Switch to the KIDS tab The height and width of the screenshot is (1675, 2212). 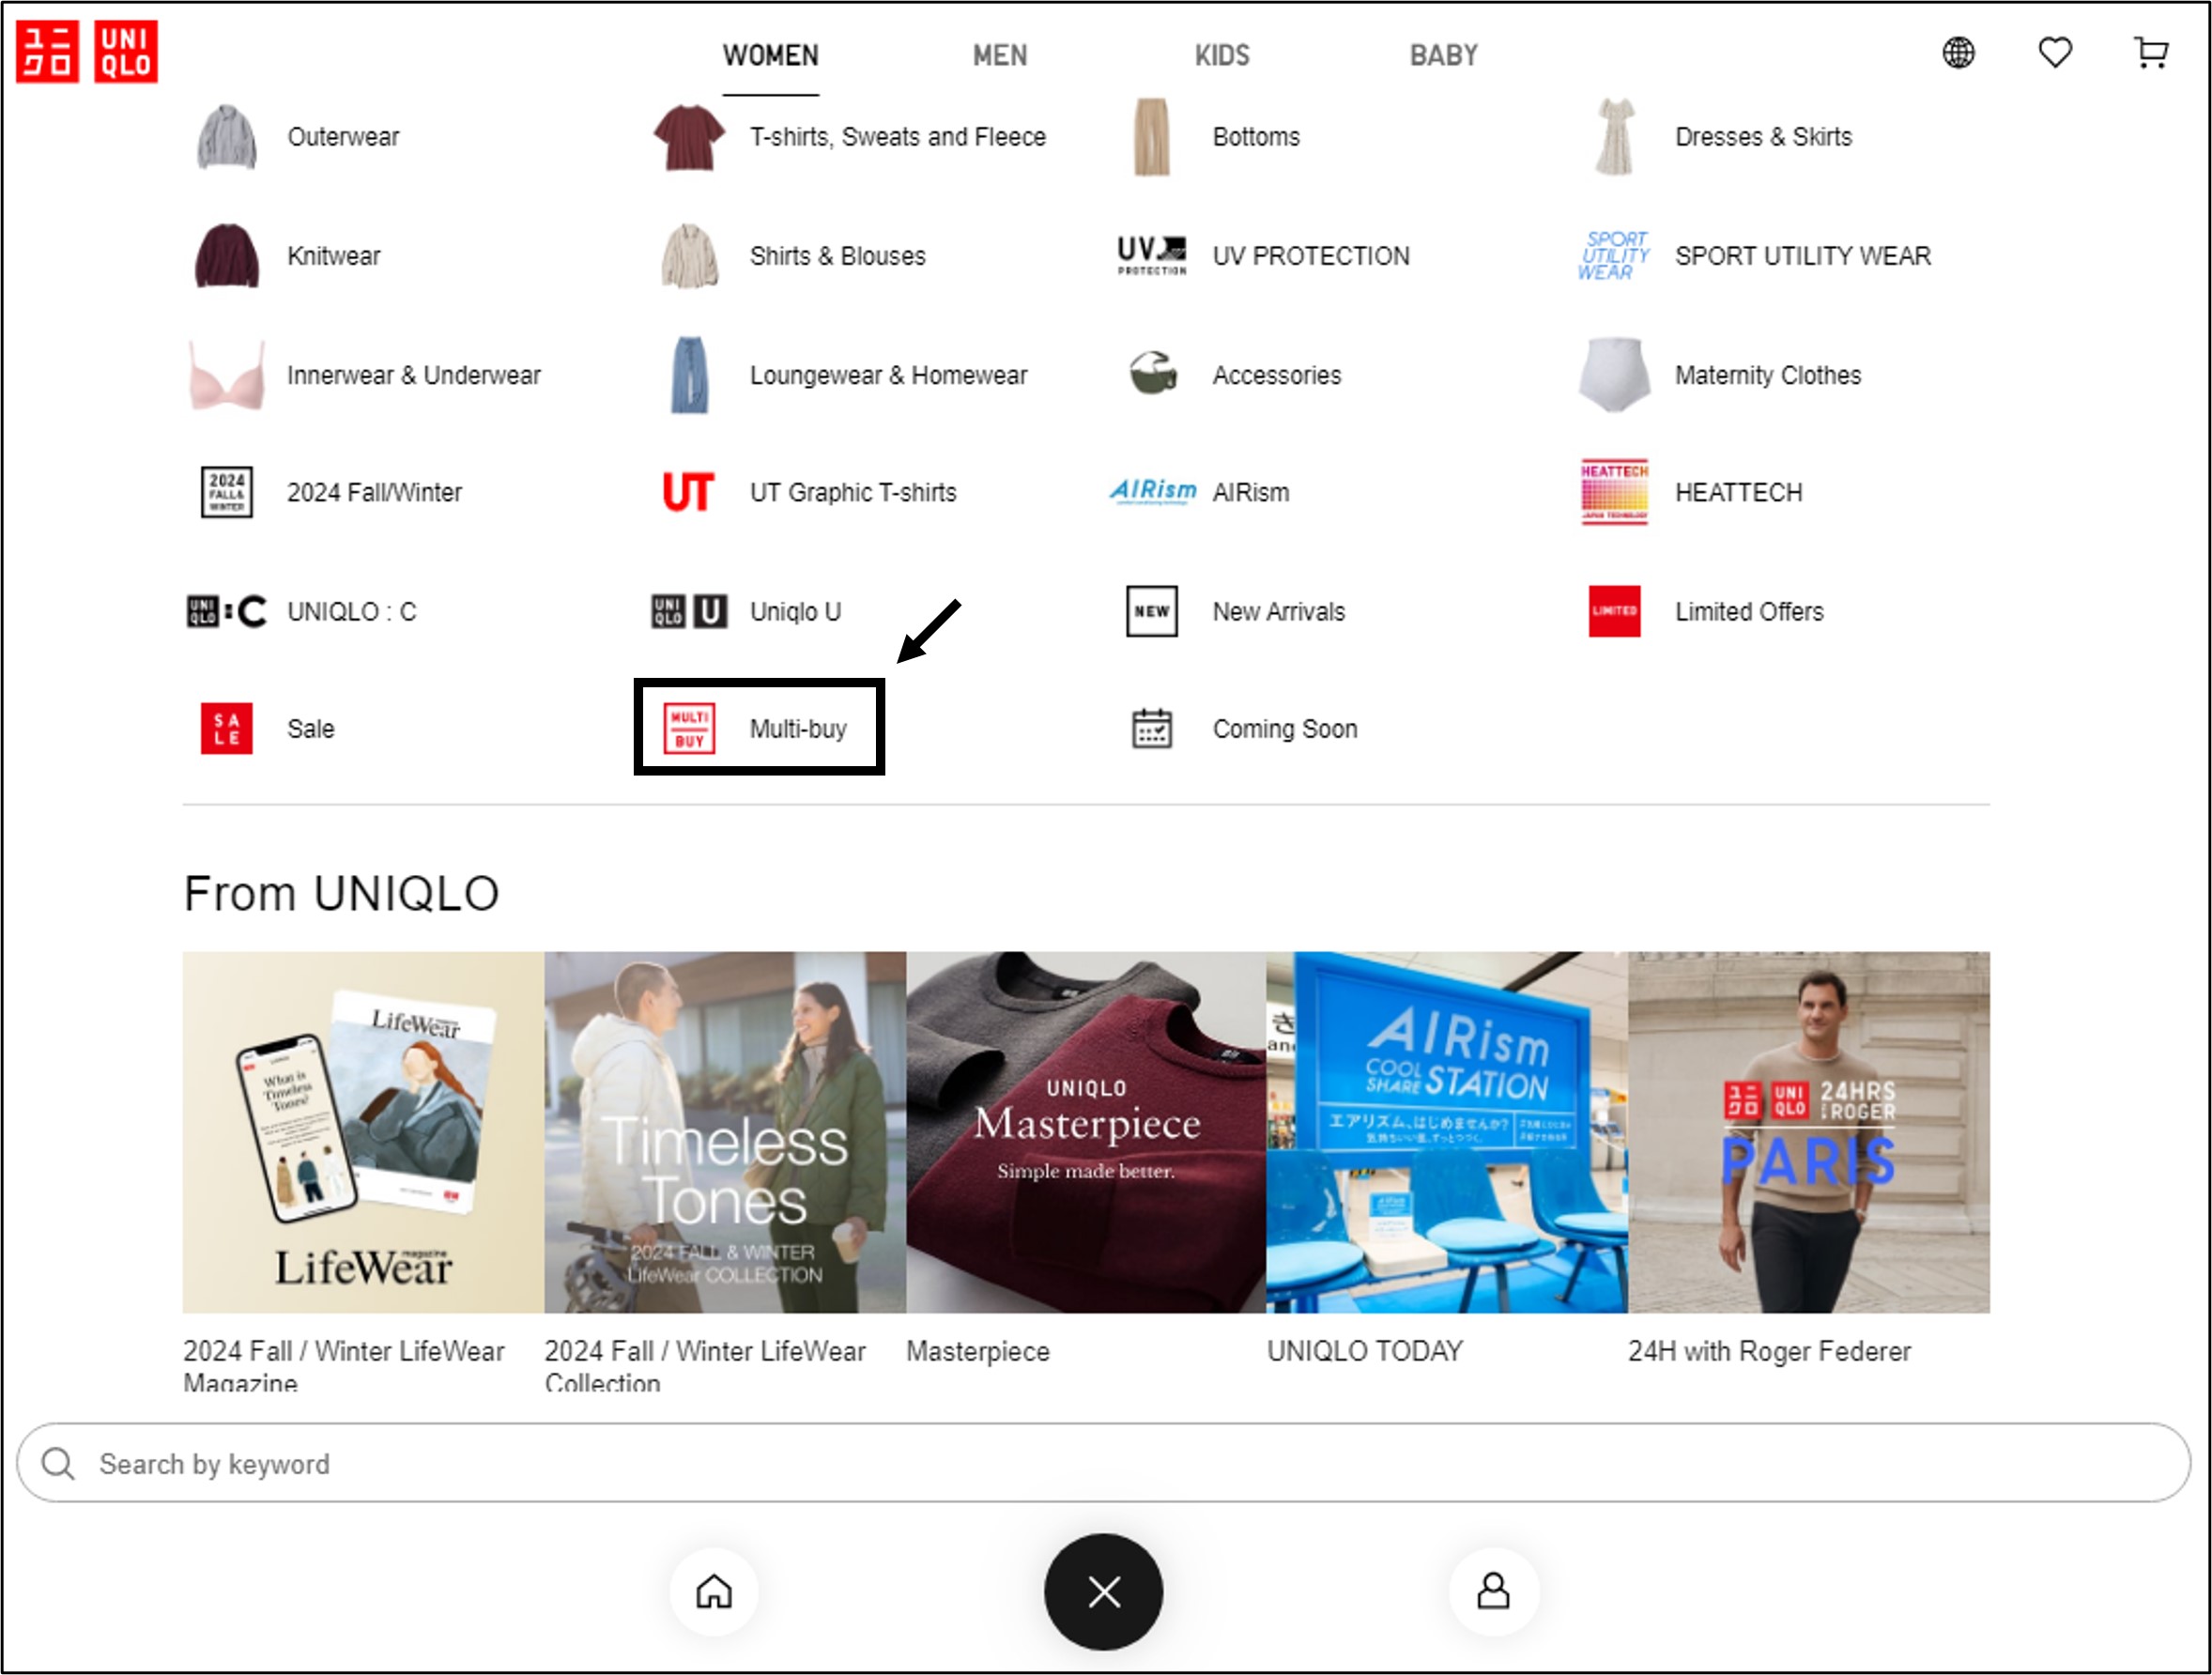[1222, 55]
